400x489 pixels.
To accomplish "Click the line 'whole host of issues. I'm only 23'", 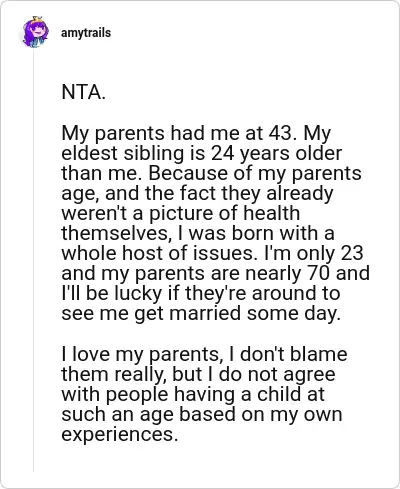I will pos(212,253).
